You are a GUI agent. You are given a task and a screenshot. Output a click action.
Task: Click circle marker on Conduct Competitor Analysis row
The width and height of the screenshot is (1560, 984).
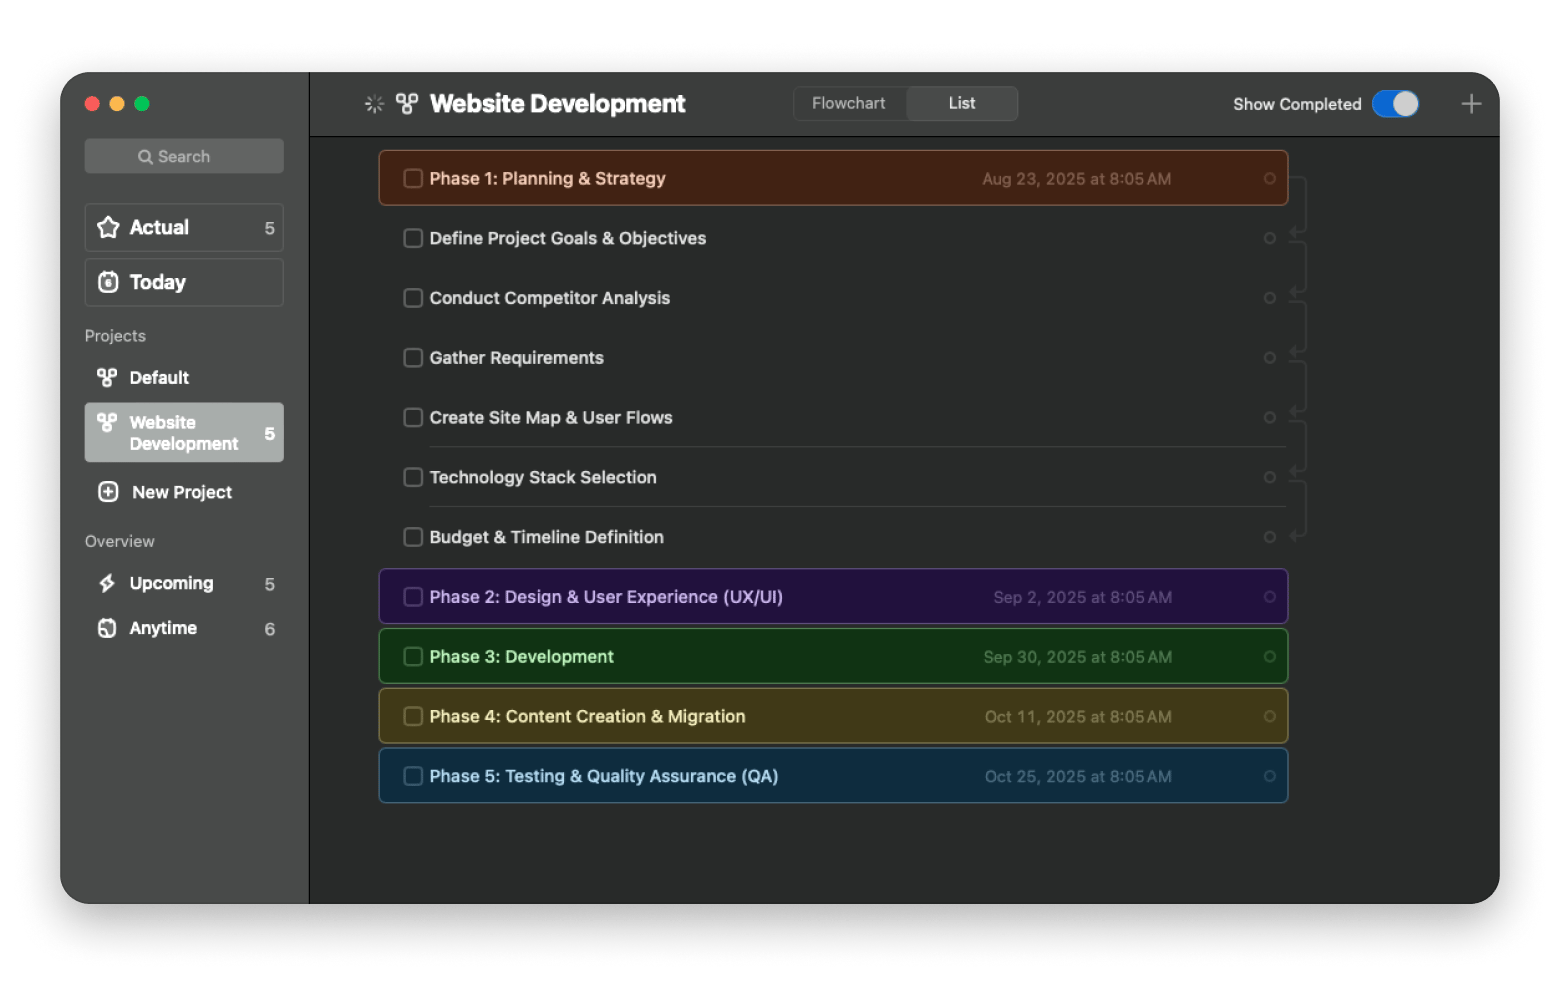tap(1270, 298)
